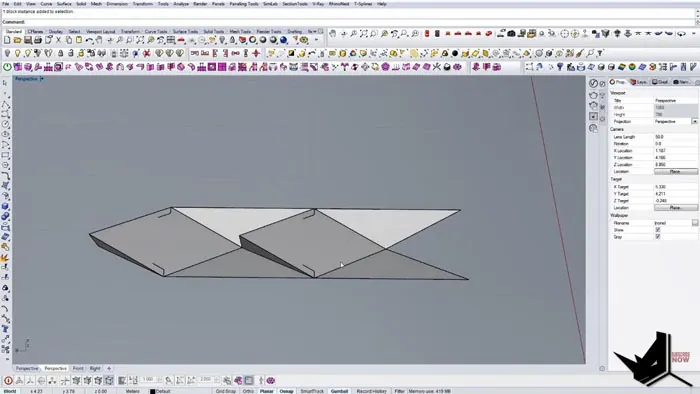Click the Open file folder icon

point(17,41)
